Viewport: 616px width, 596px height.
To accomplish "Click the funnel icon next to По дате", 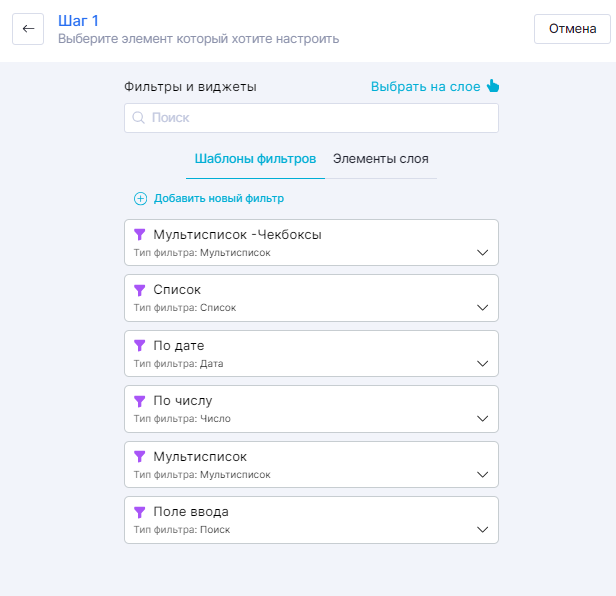I will [x=140, y=346].
